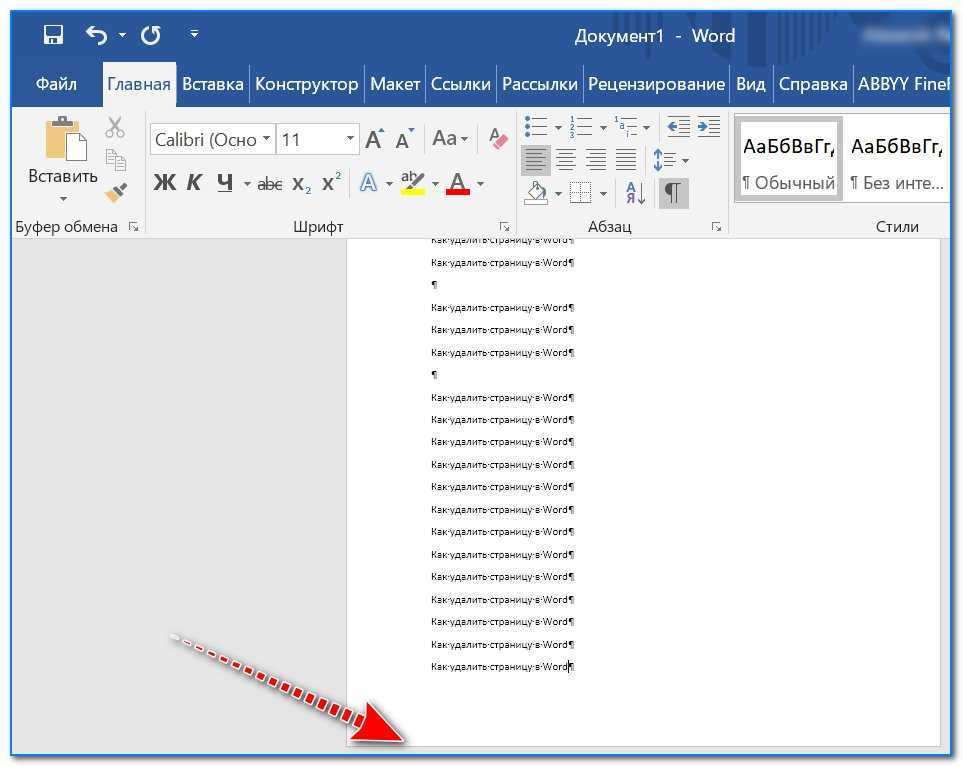Open the Рассылки tab
The image size is (963, 767).
coord(540,84)
